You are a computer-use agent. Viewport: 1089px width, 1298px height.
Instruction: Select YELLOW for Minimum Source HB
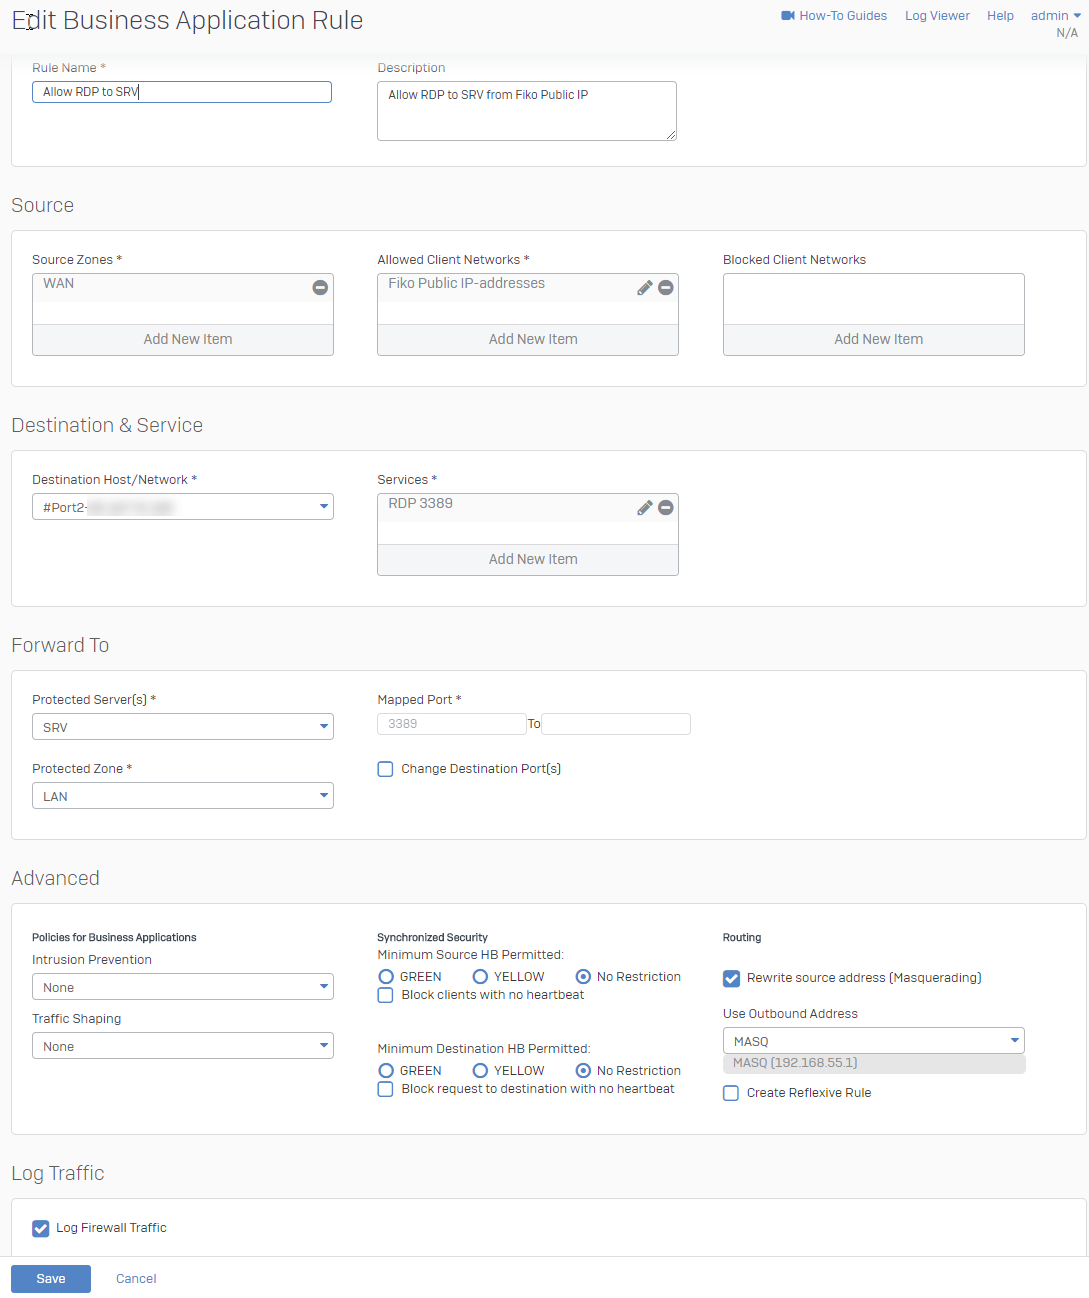click(x=480, y=977)
